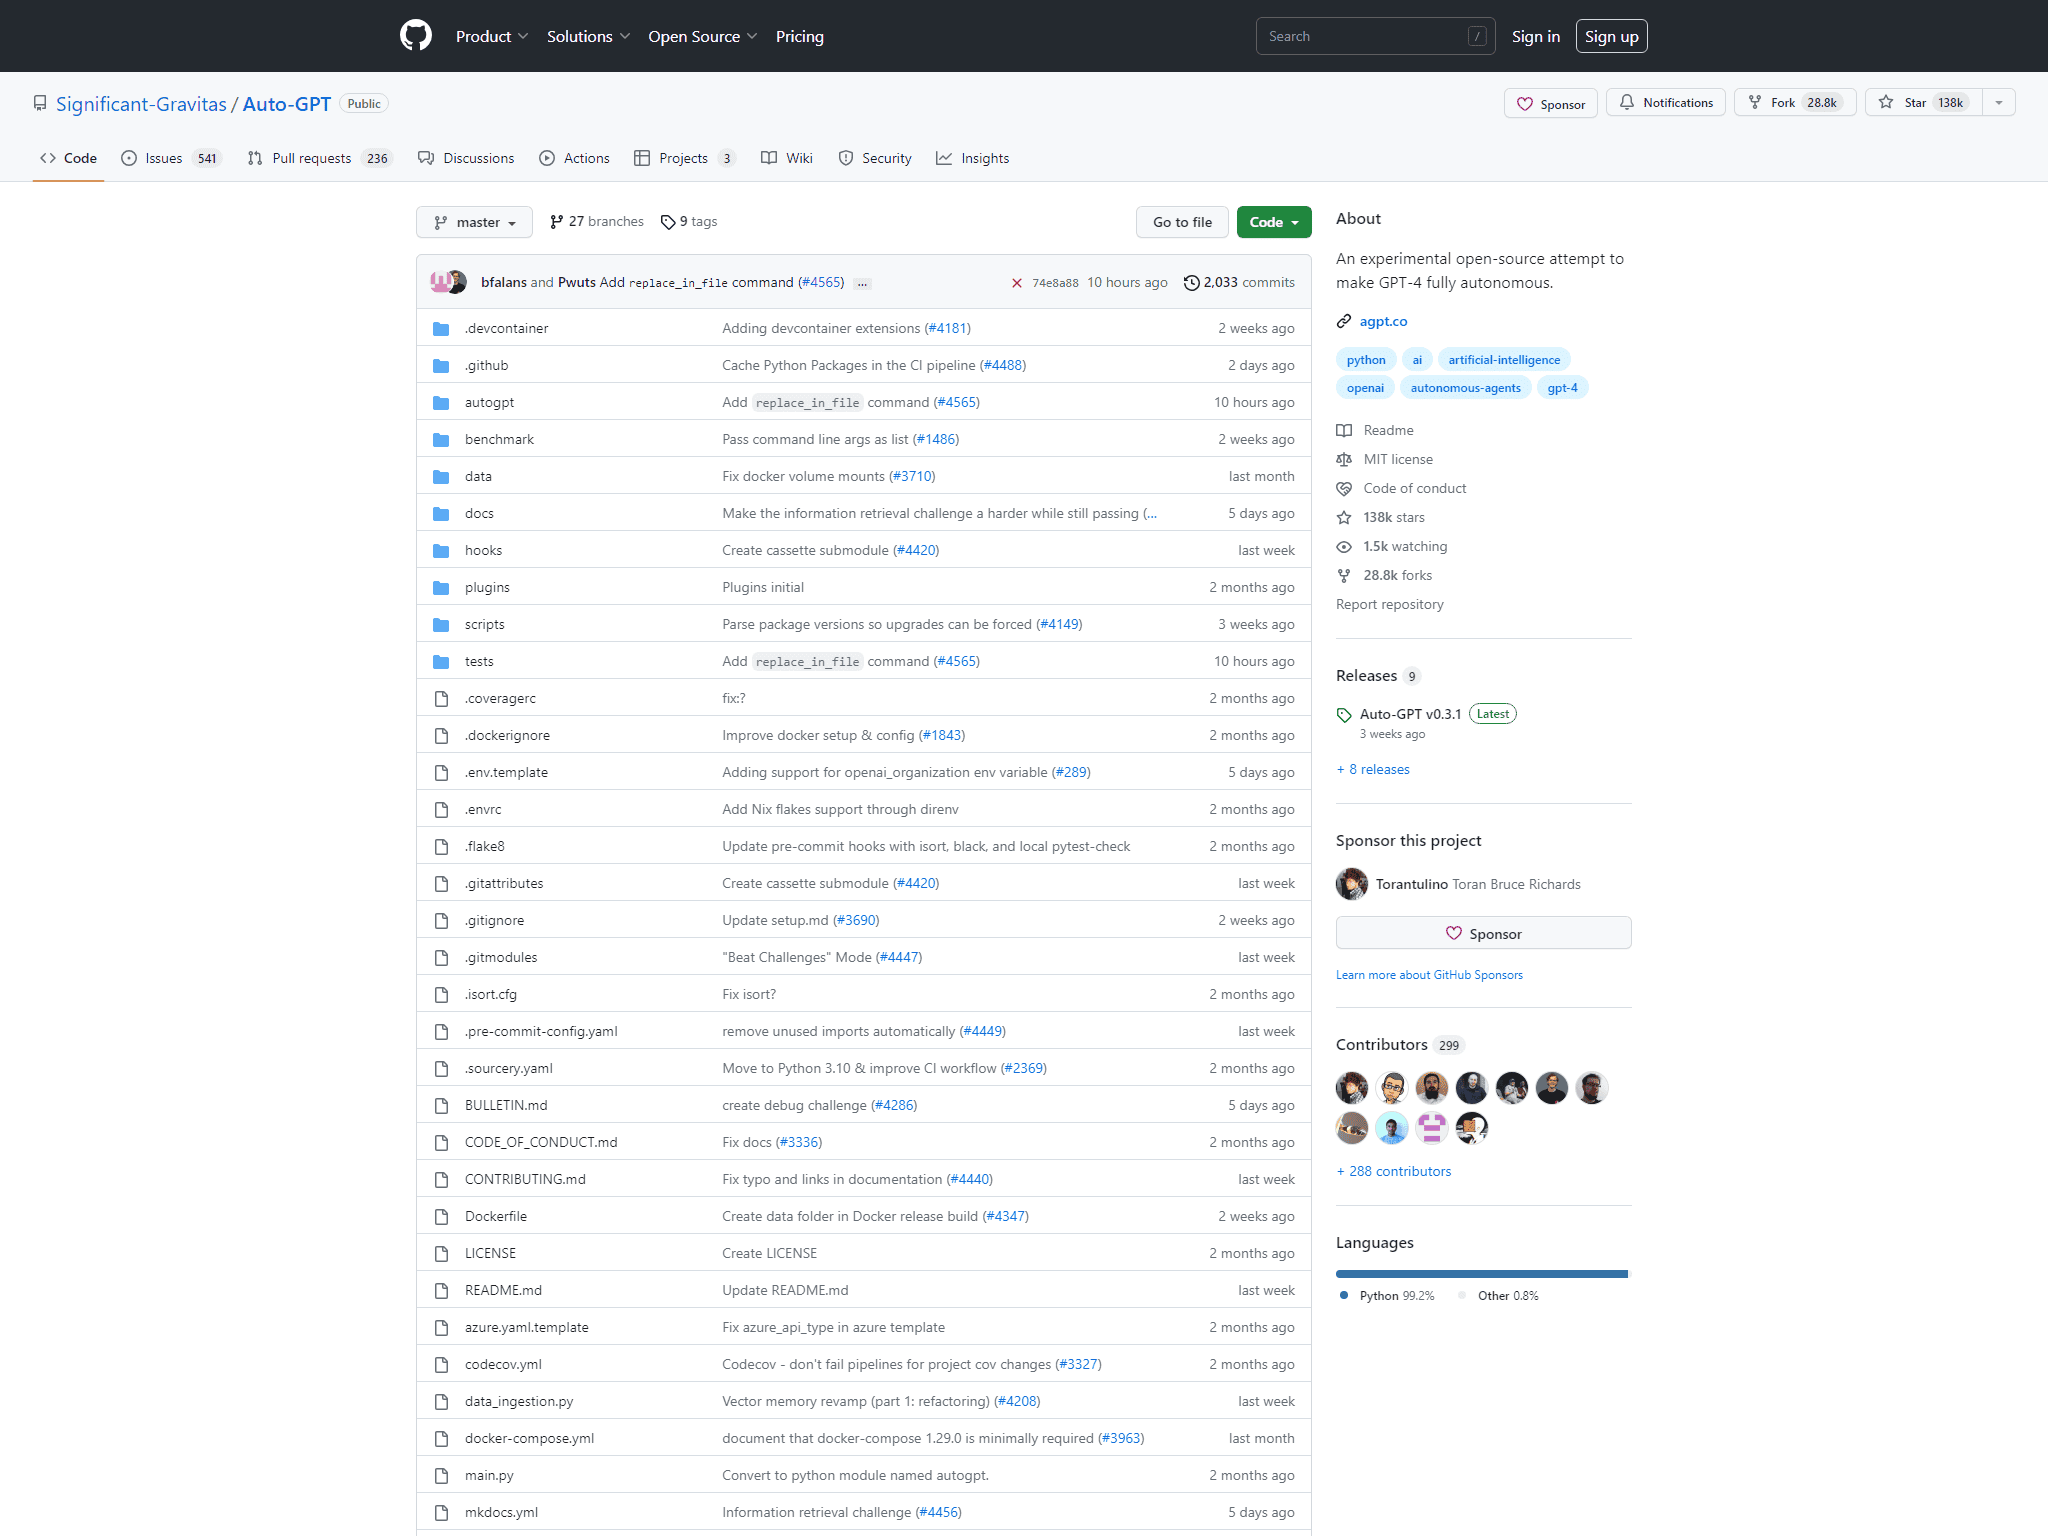Open the .devcontainer folder icon
Screen dimensions: 2048x1536
(441, 328)
